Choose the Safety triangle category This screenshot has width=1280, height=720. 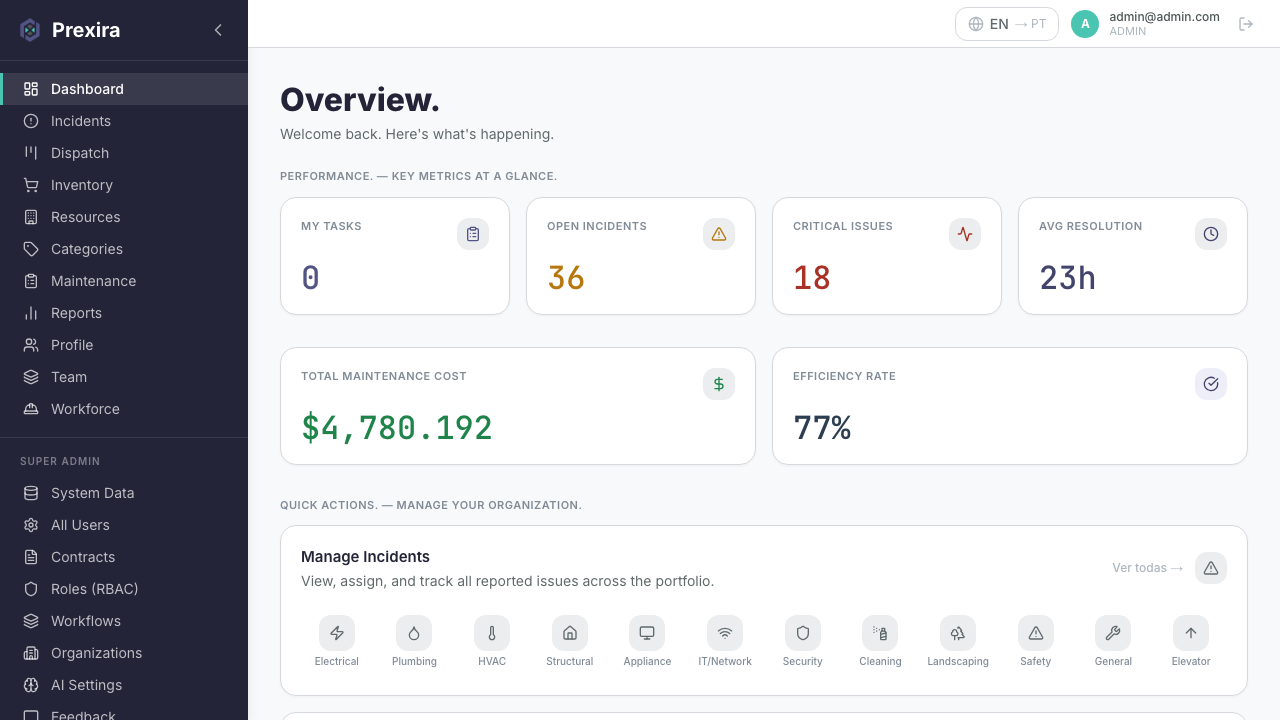[x=1036, y=641]
